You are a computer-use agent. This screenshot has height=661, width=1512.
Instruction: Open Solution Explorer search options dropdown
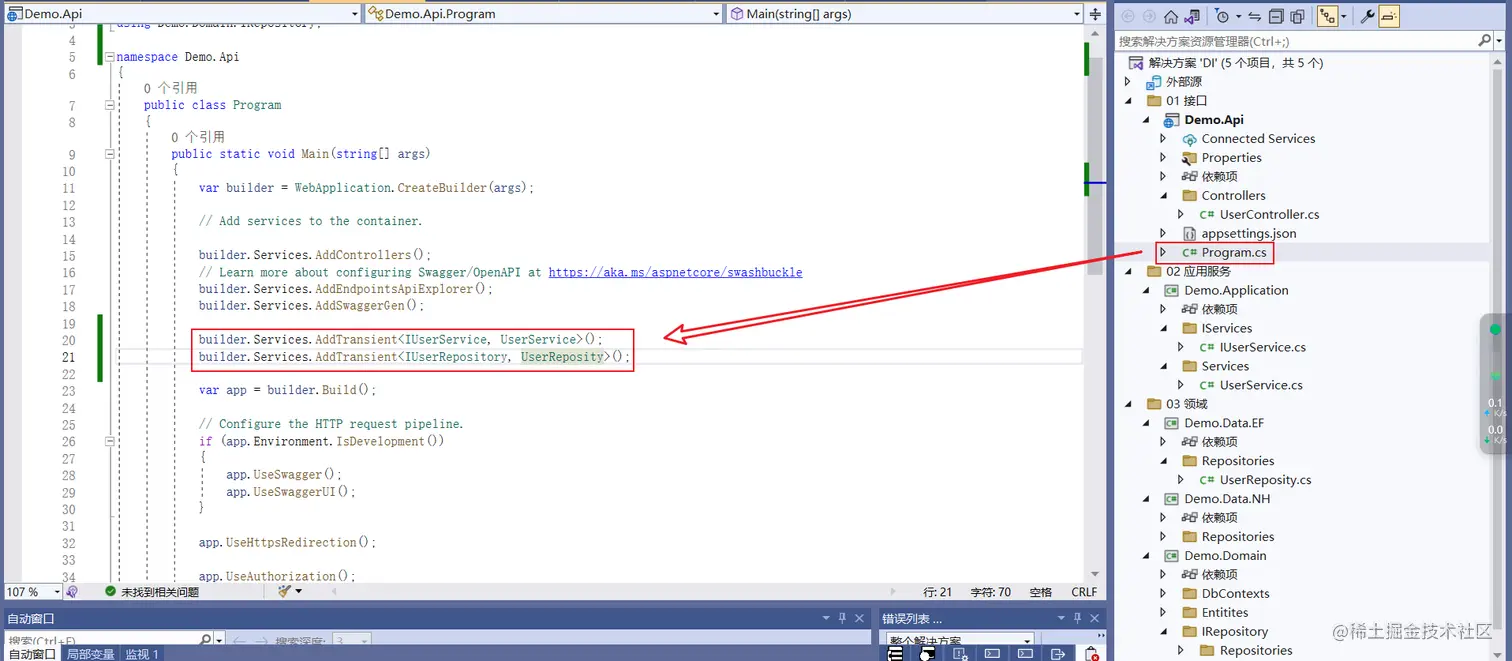coord(1499,41)
